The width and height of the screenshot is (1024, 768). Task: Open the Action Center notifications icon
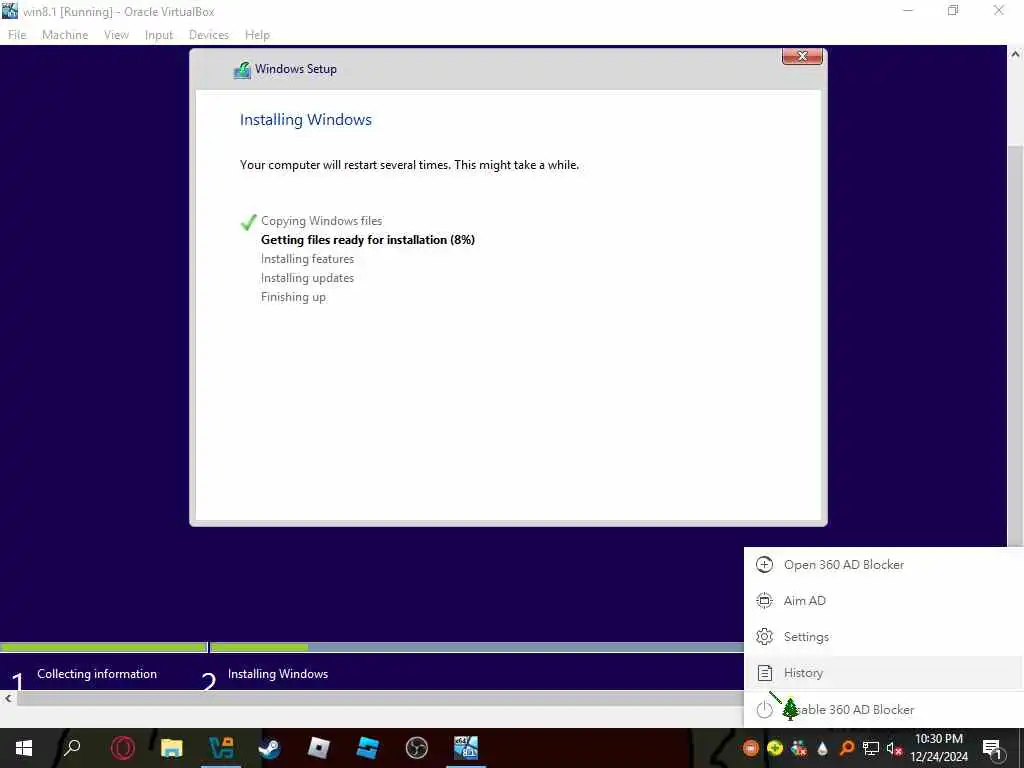coord(992,749)
